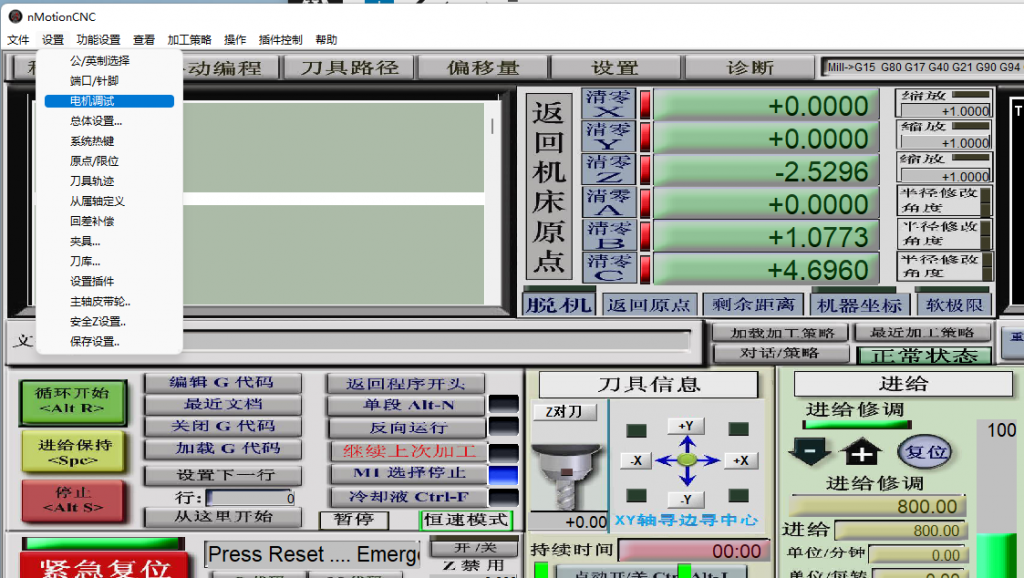Open the 操作 menu
1024x578 pixels.
coord(235,40)
